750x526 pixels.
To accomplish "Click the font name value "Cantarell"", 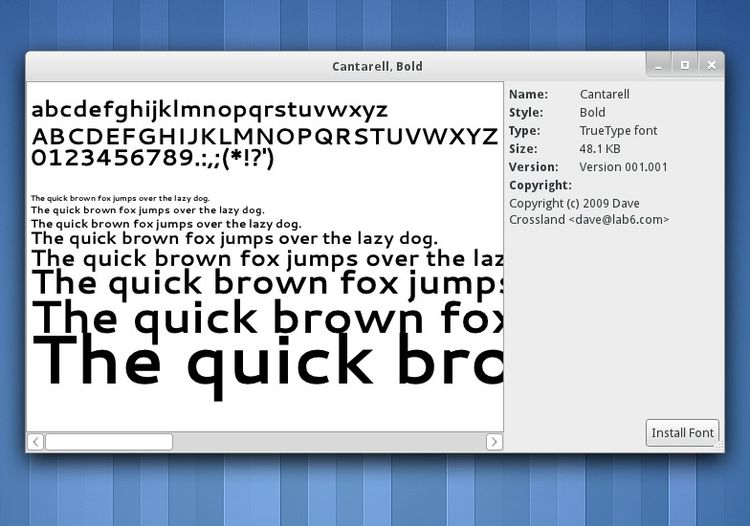I will click(605, 94).
